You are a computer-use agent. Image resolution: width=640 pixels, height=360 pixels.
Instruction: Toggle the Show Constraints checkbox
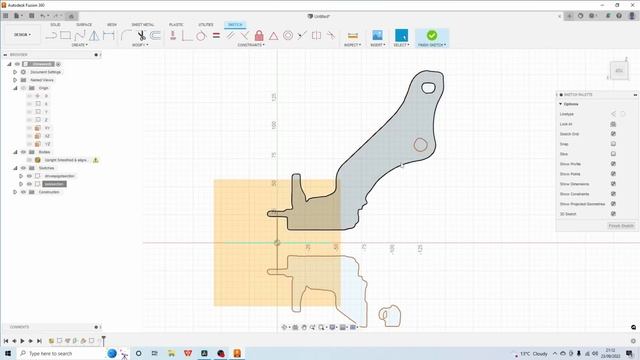[x=613, y=194]
